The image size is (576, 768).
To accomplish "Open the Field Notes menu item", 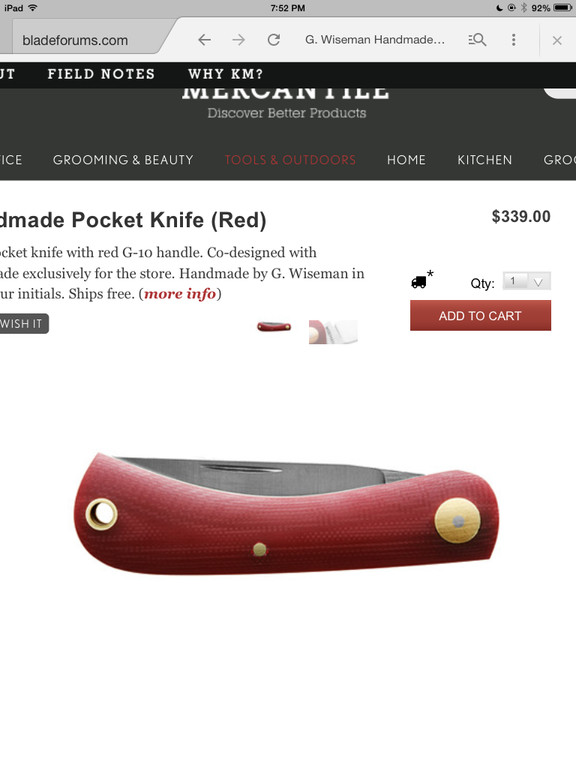I will (x=101, y=74).
